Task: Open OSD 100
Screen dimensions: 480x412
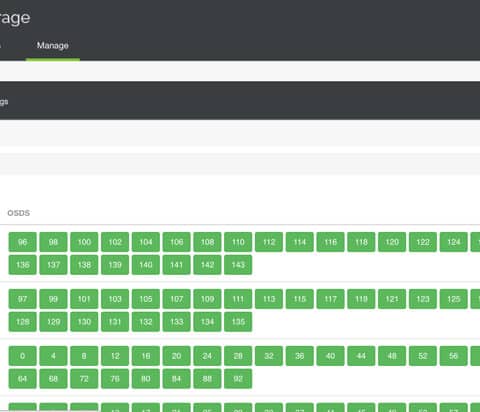Action: point(84,242)
